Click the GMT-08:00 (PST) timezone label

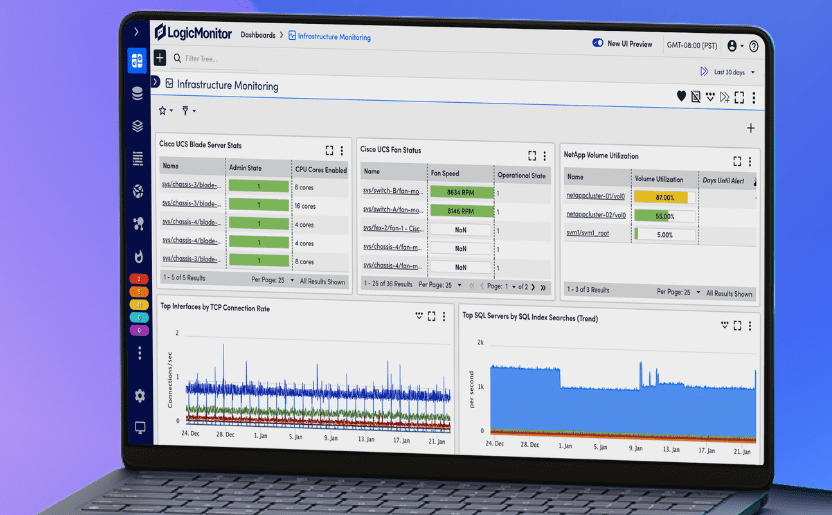[692, 46]
